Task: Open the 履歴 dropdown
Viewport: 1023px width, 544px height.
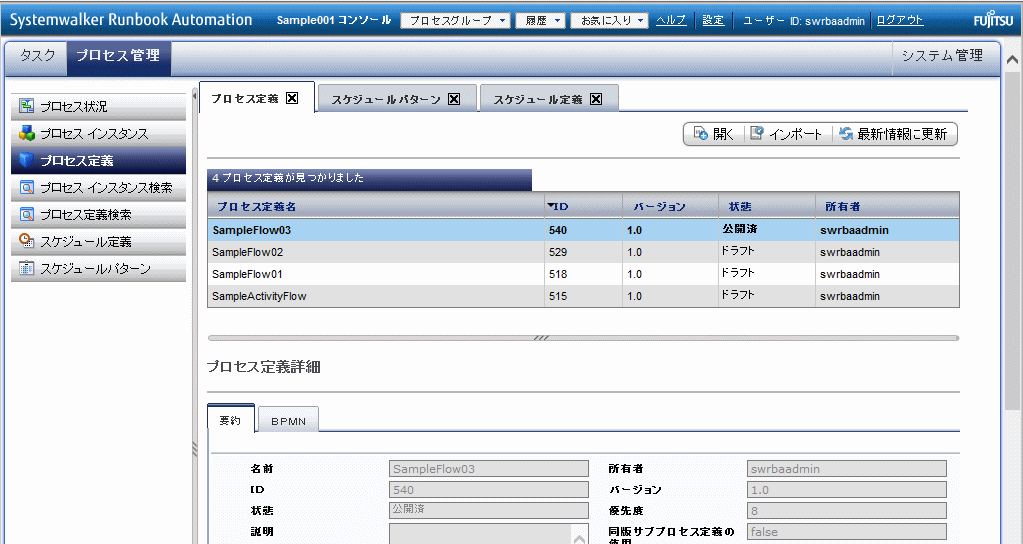Action: tap(540, 21)
